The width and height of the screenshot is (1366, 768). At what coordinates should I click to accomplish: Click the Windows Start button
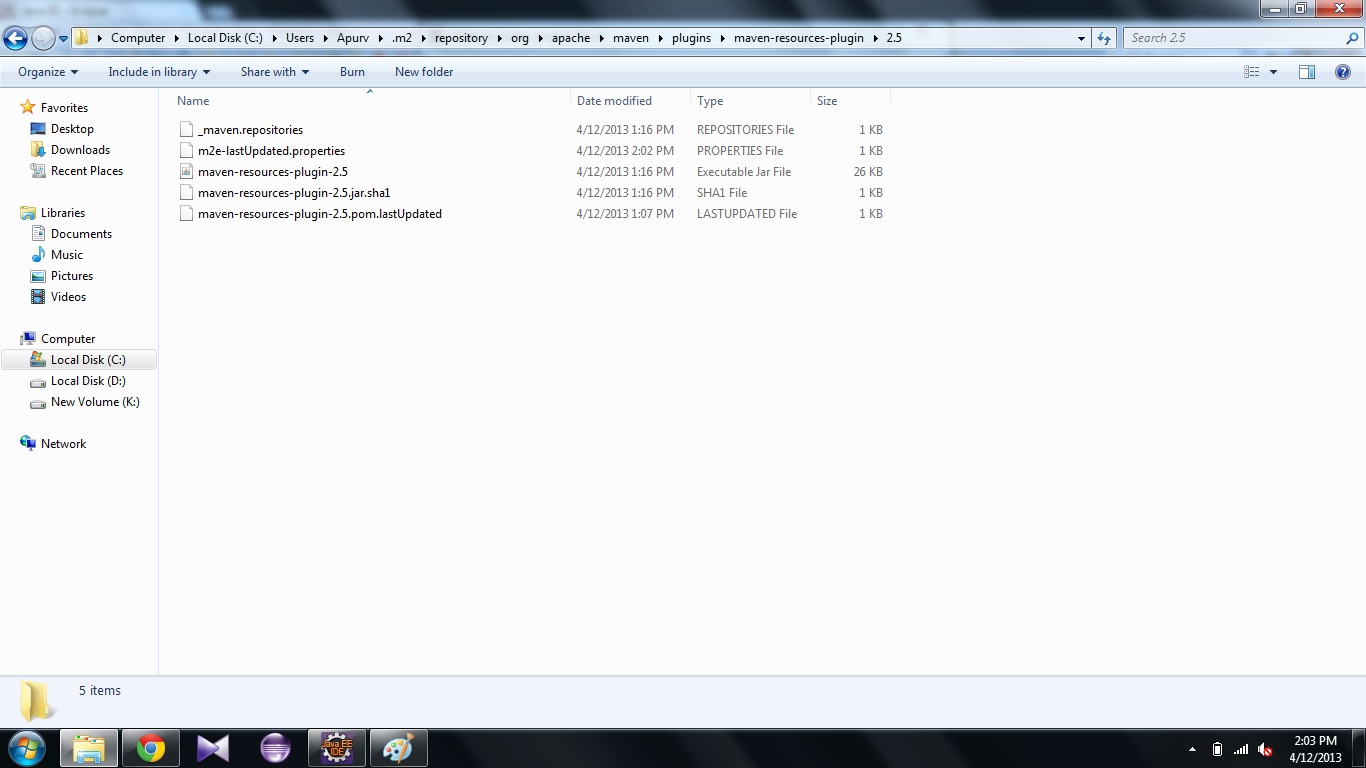[x=25, y=748]
